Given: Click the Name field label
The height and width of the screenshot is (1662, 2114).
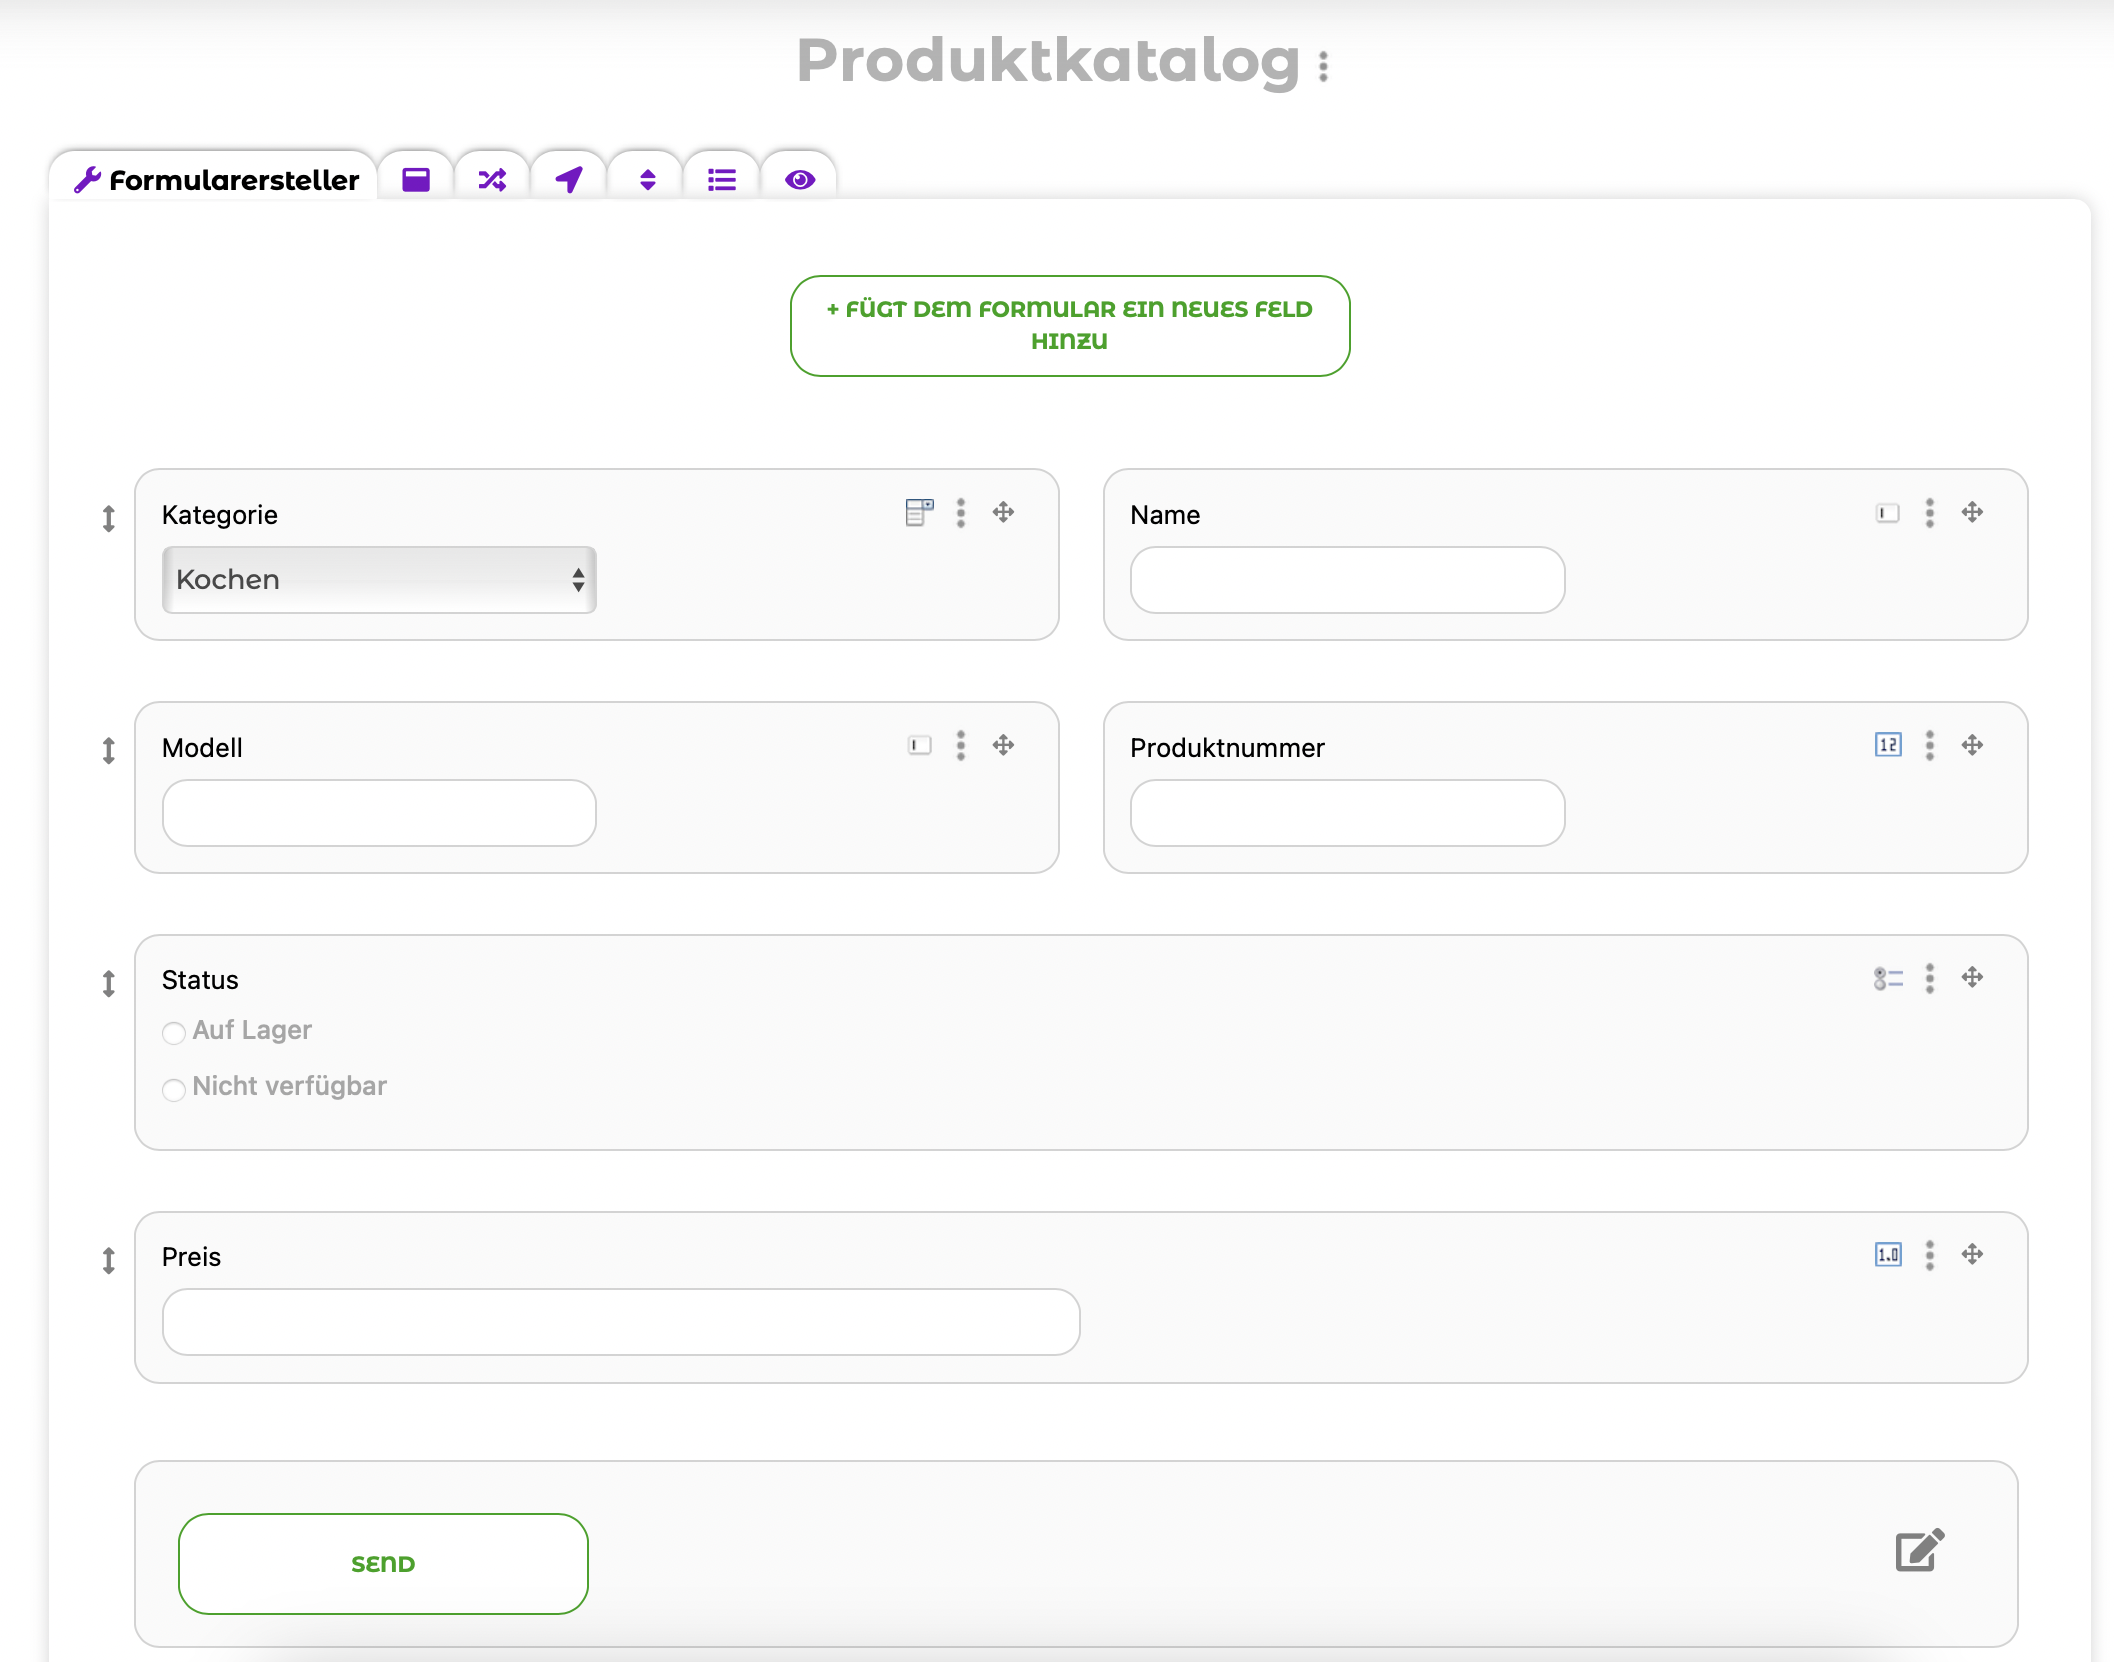Looking at the screenshot, I should (x=1165, y=515).
